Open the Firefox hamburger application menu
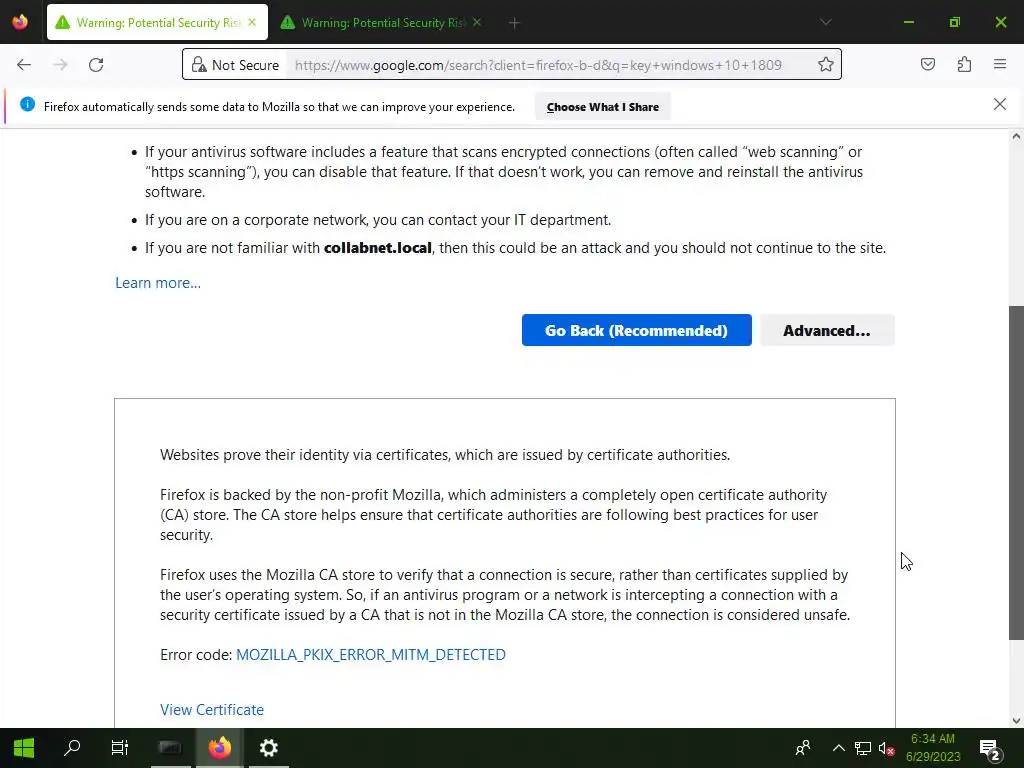This screenshot has width=1024, height=768. click(x=1000, y=64)
